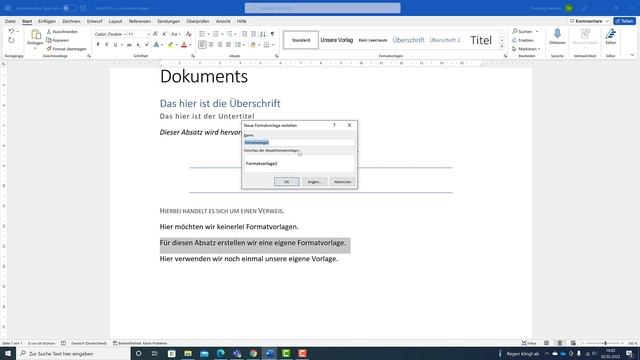Toggle superscript formatting

(x=147, y=44)
